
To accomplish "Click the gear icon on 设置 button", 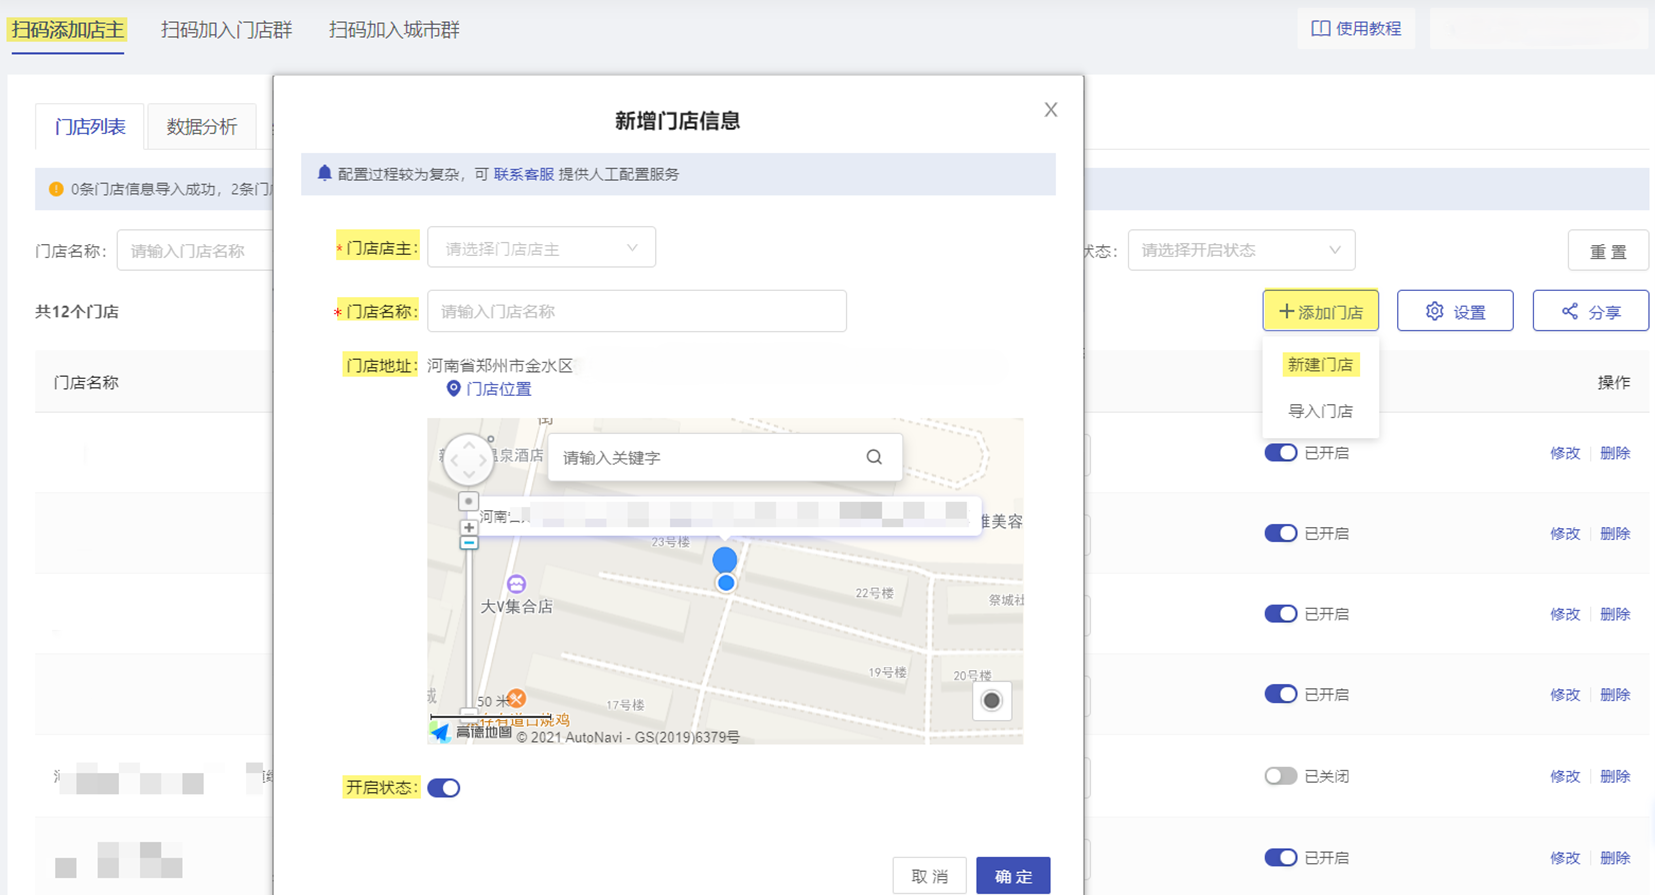I will (x=1434, y=311).
